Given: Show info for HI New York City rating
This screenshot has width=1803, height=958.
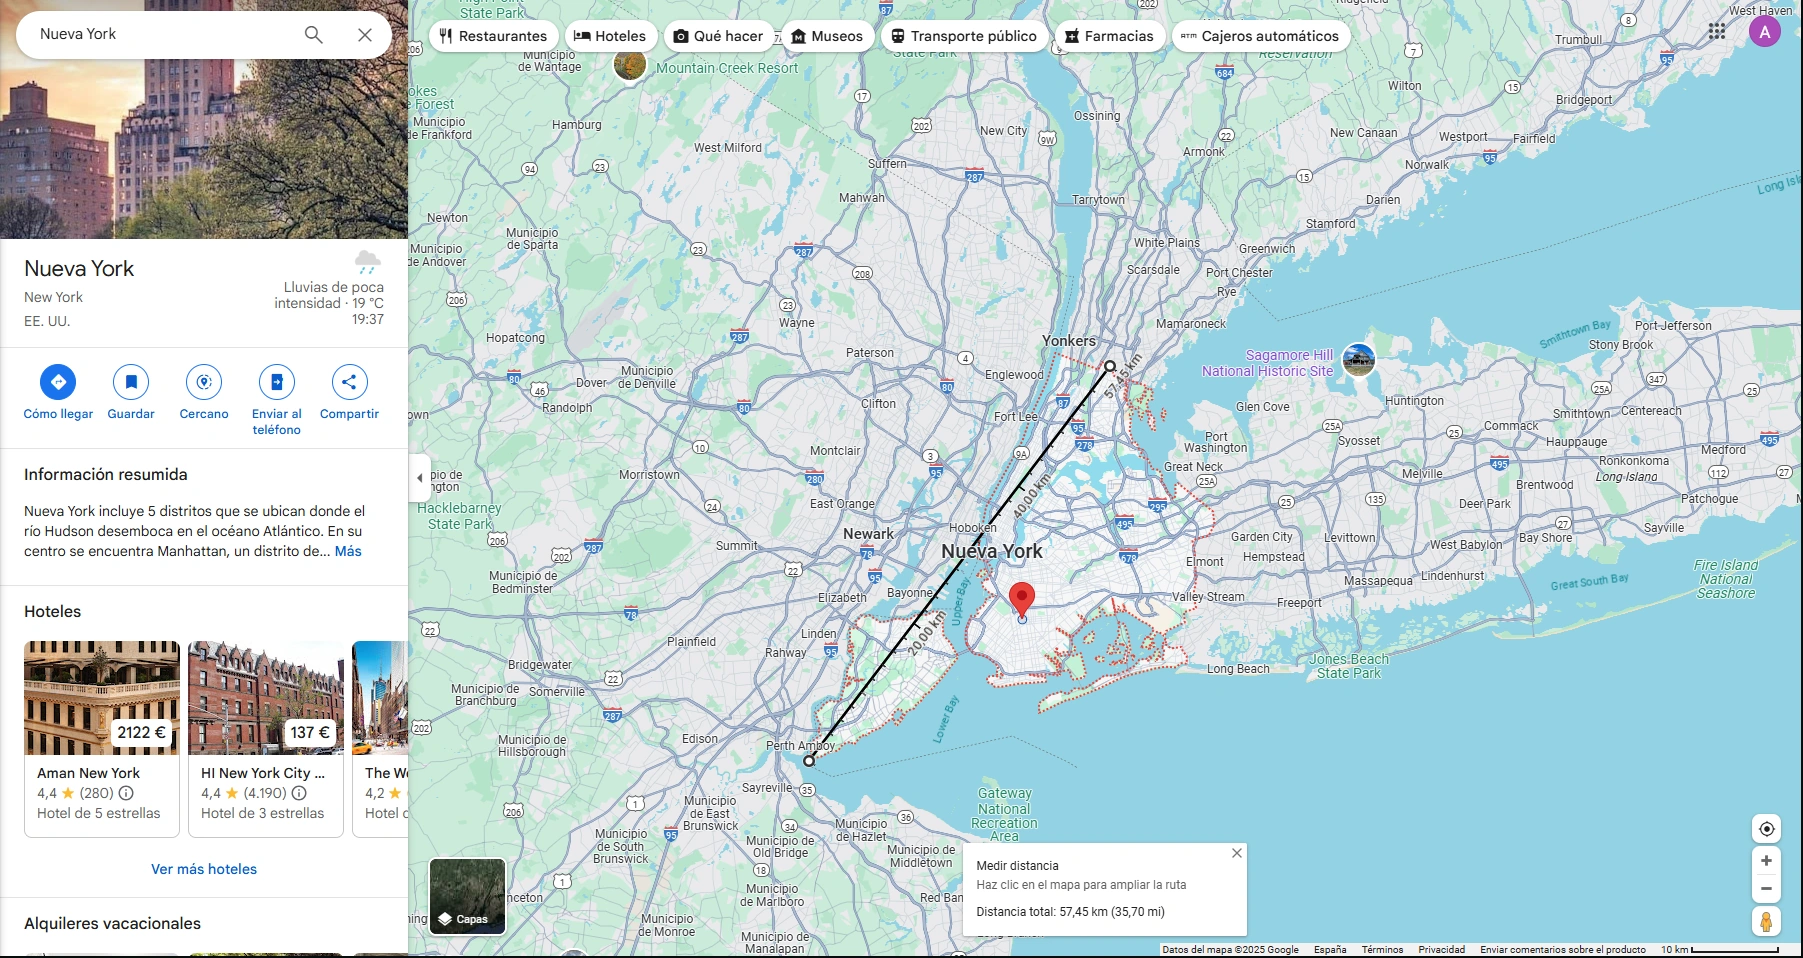Looking at the screenshot, I should tap(299, 793).
